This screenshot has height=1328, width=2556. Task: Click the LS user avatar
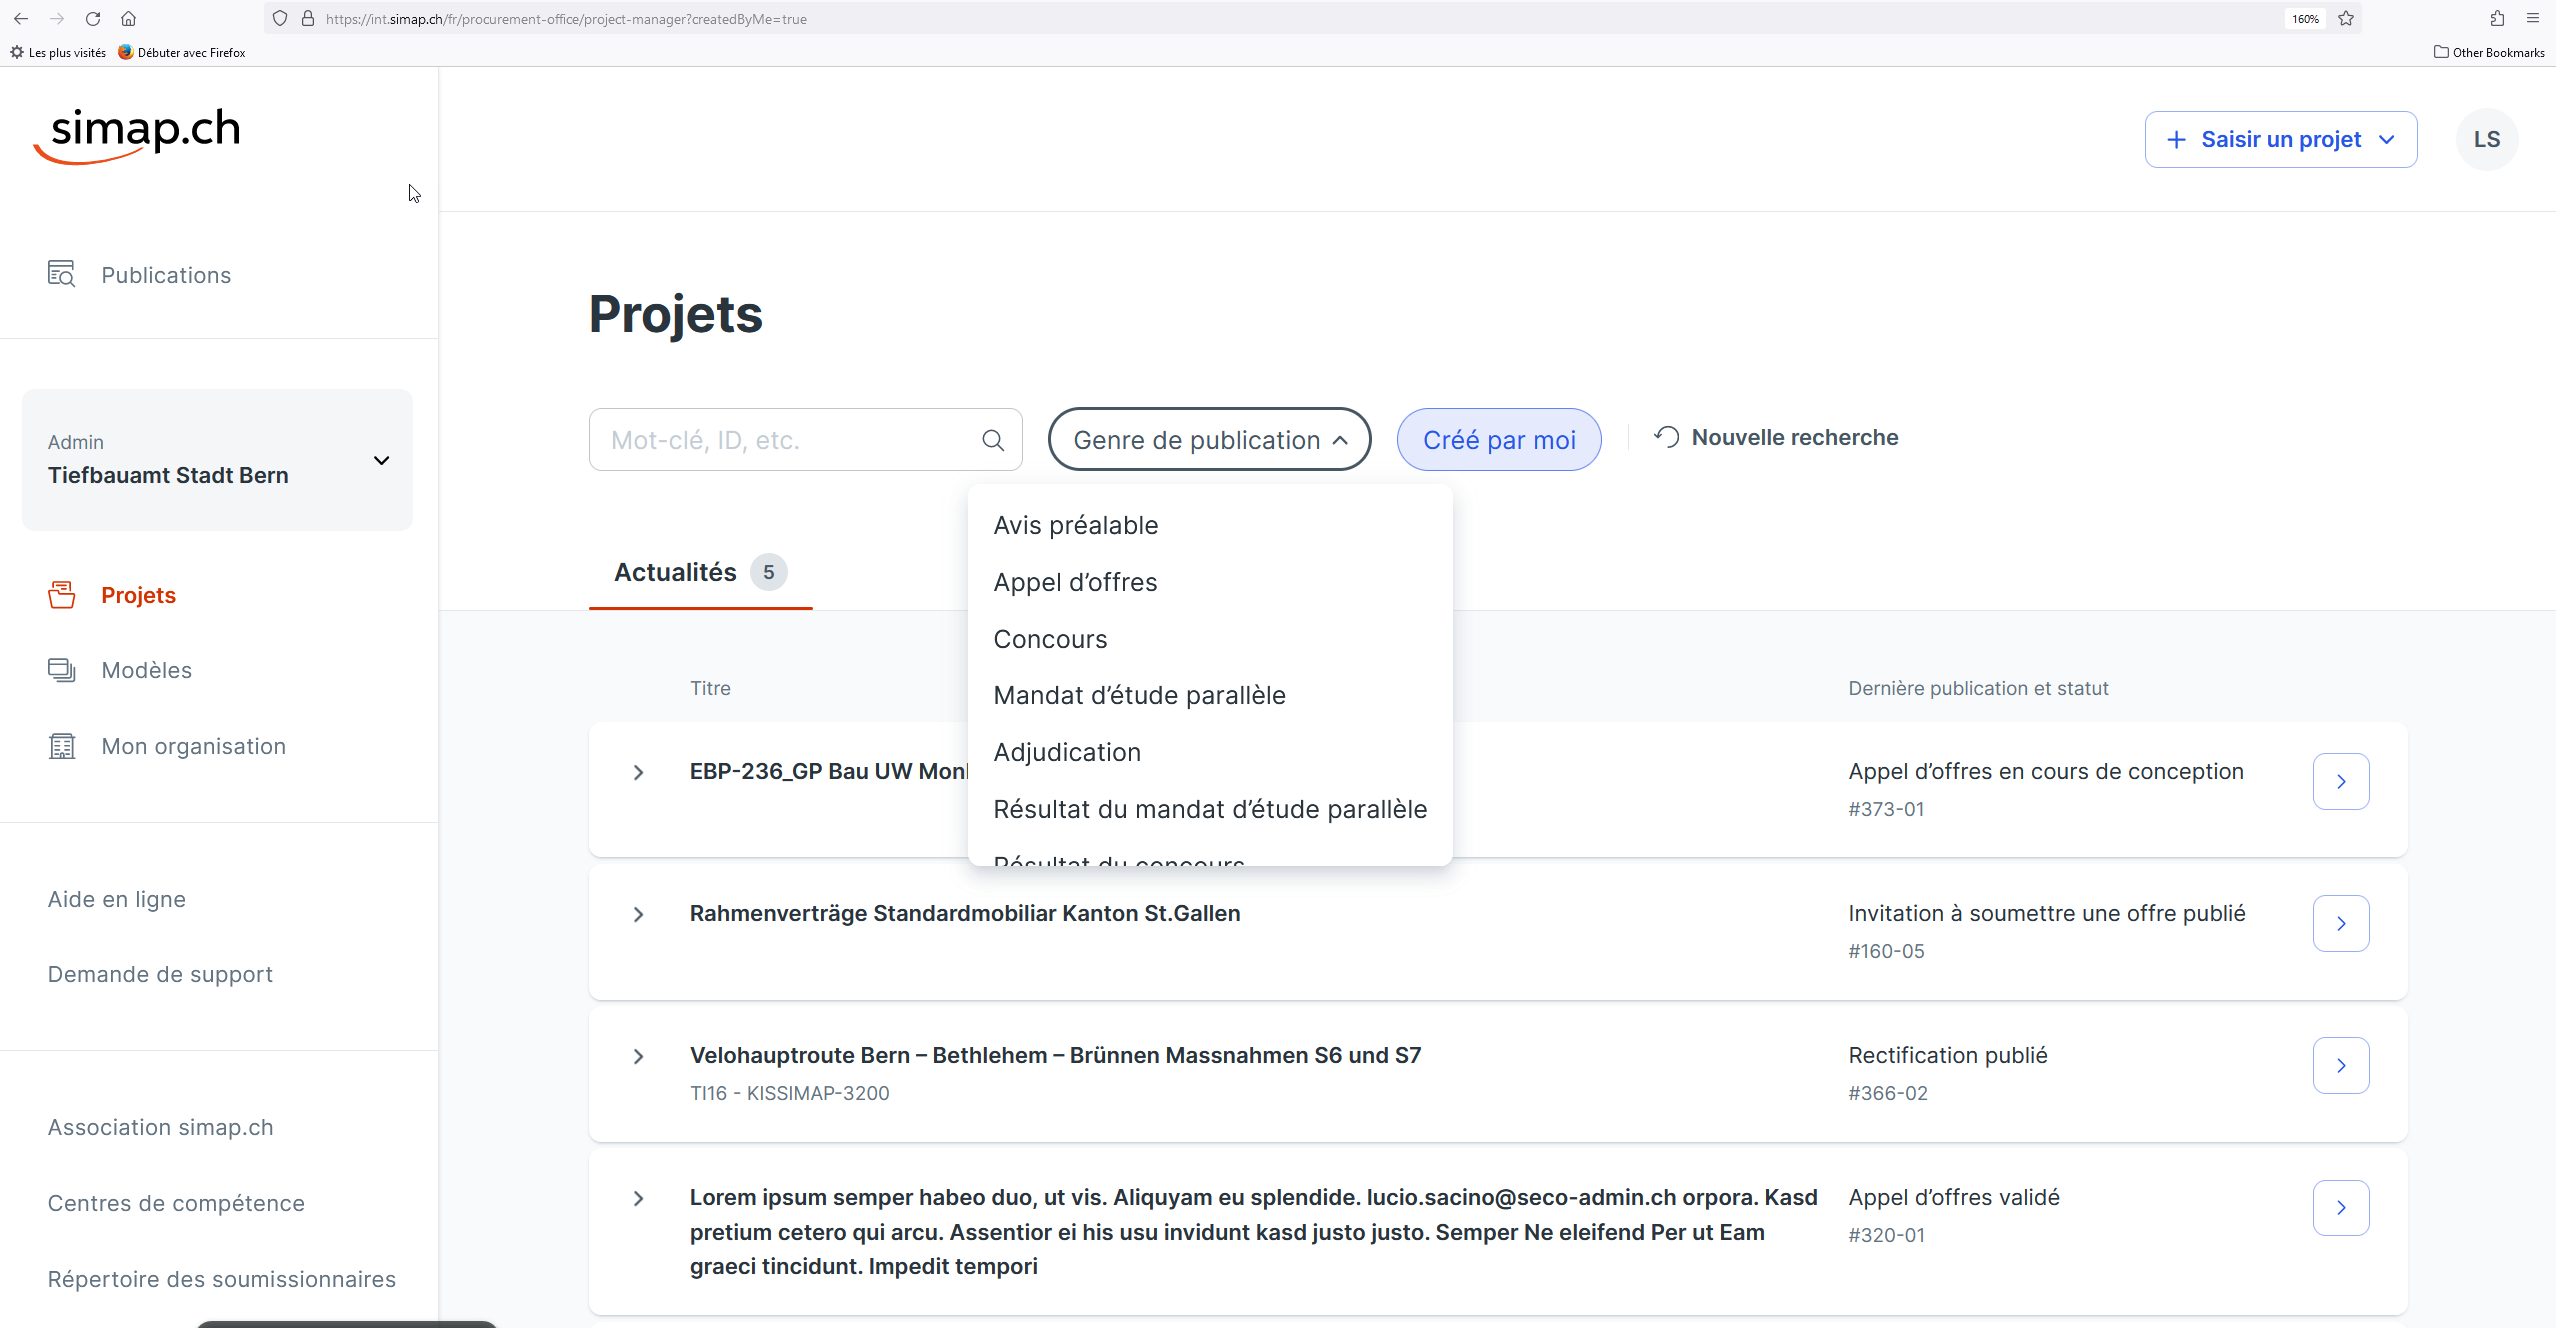2486,139
